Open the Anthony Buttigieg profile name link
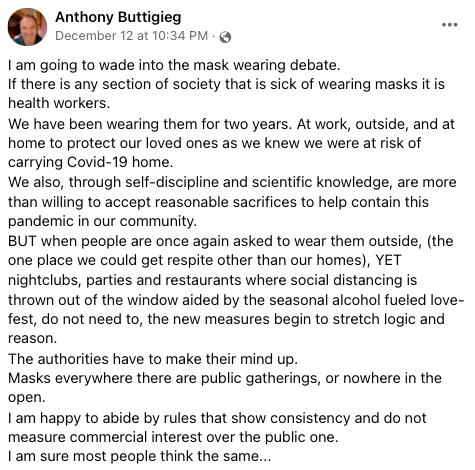This screenshot has width=475, height=470. [118, 17]
